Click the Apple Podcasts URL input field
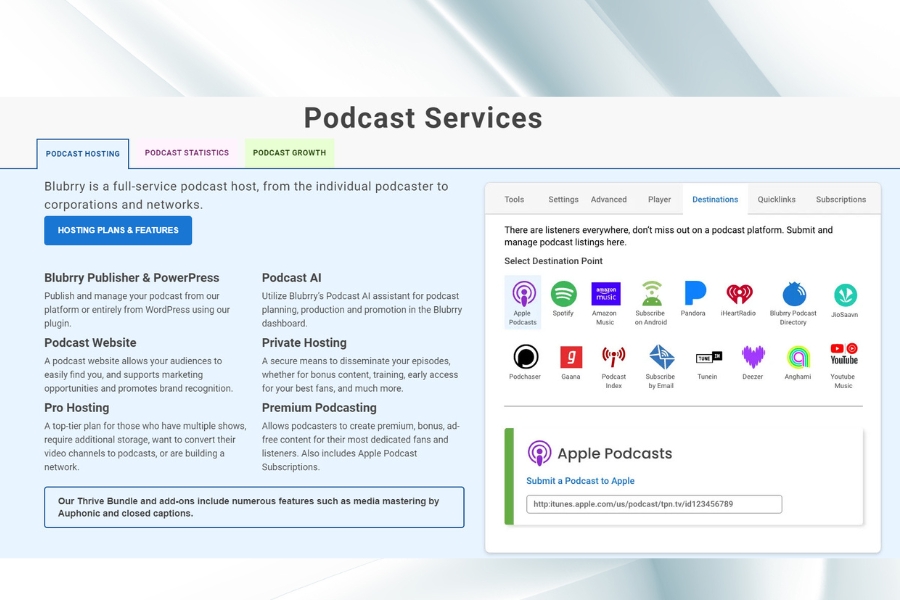 (x=654, y=504)
